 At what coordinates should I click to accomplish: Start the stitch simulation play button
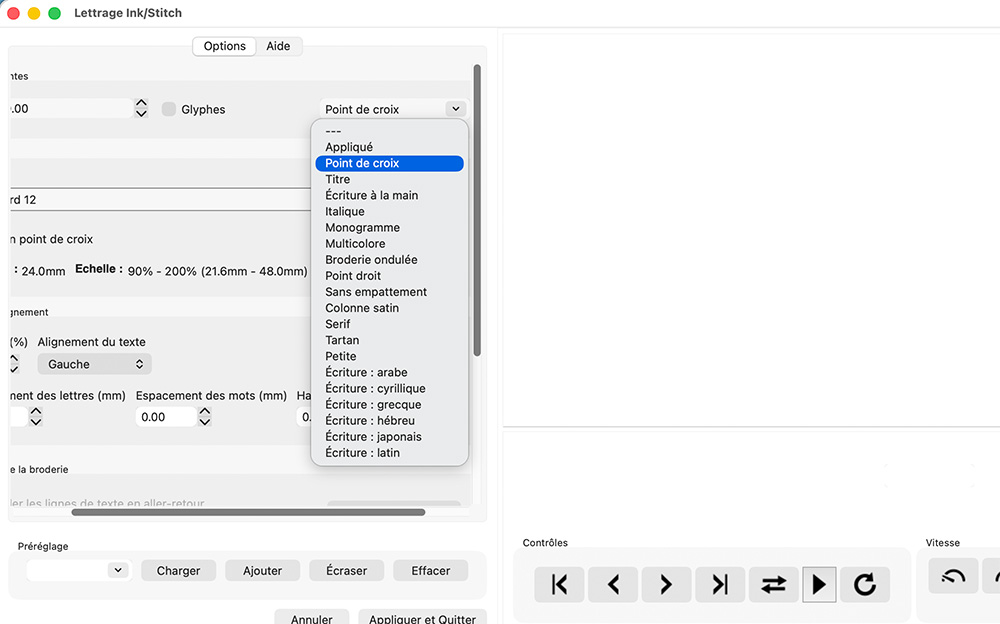820,584
